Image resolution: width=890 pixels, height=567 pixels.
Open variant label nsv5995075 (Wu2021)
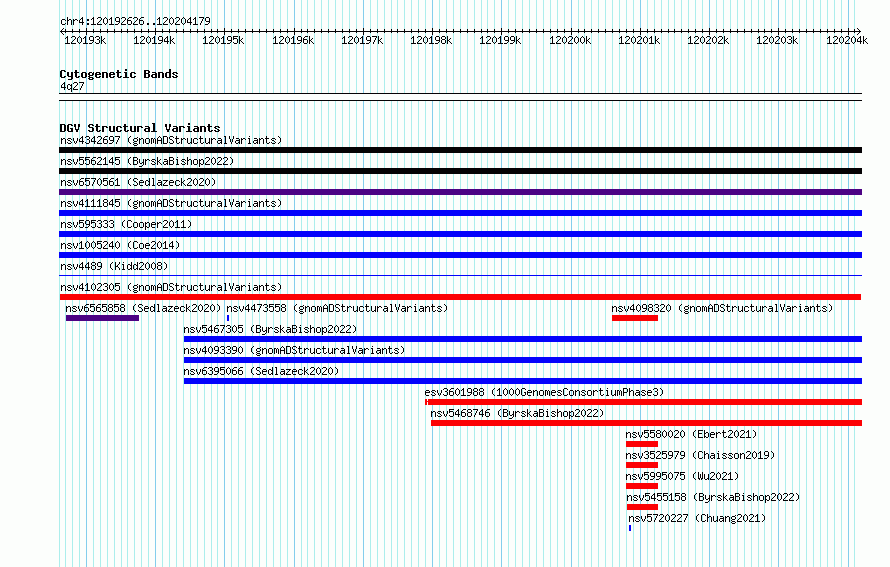pyautogui.click(x=682, y=476)
